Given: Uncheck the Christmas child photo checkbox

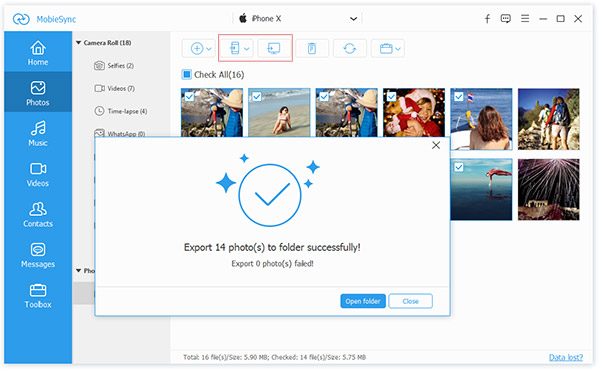Looking at the screenshot, I should click(x=391, y=96).
